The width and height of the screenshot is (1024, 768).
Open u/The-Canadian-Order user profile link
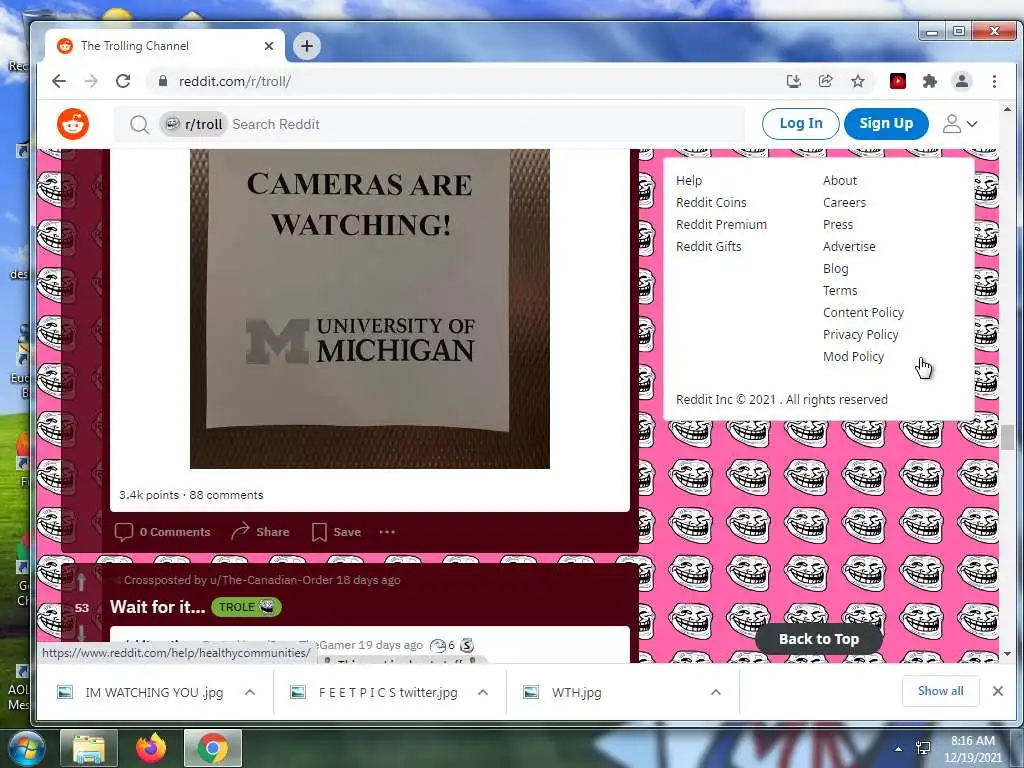coord(271,580)
